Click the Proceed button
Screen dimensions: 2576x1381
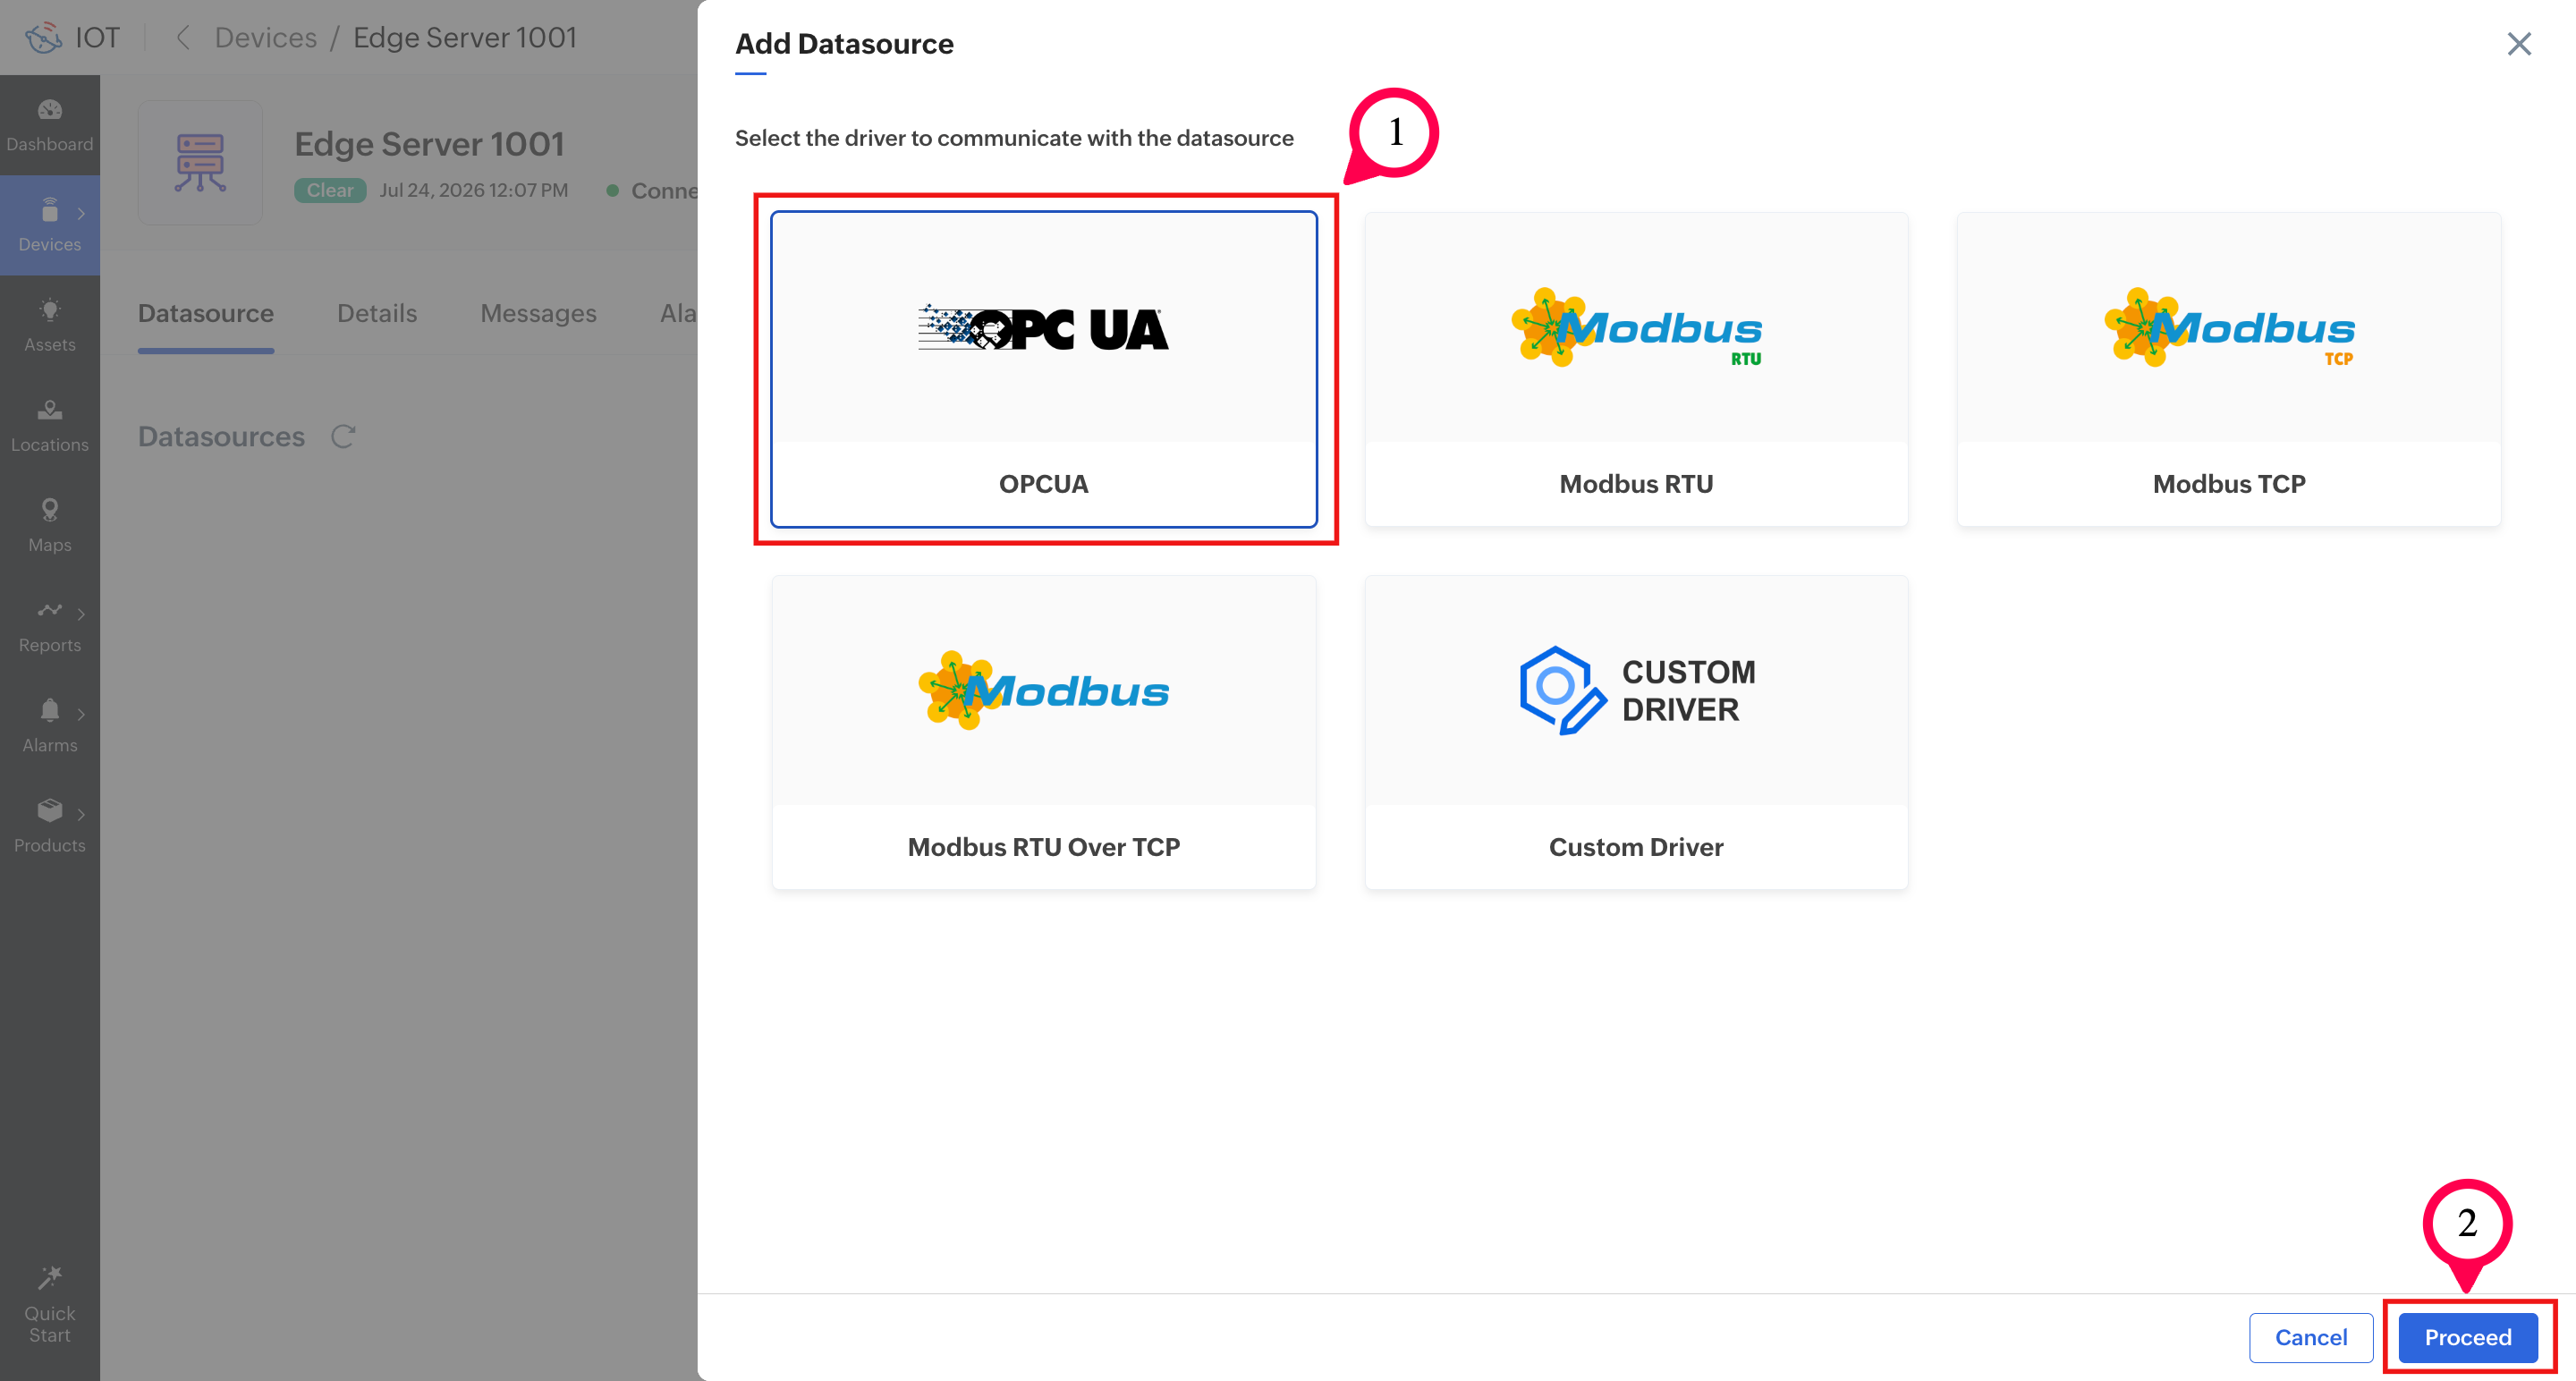(x=2467, y=1337)
